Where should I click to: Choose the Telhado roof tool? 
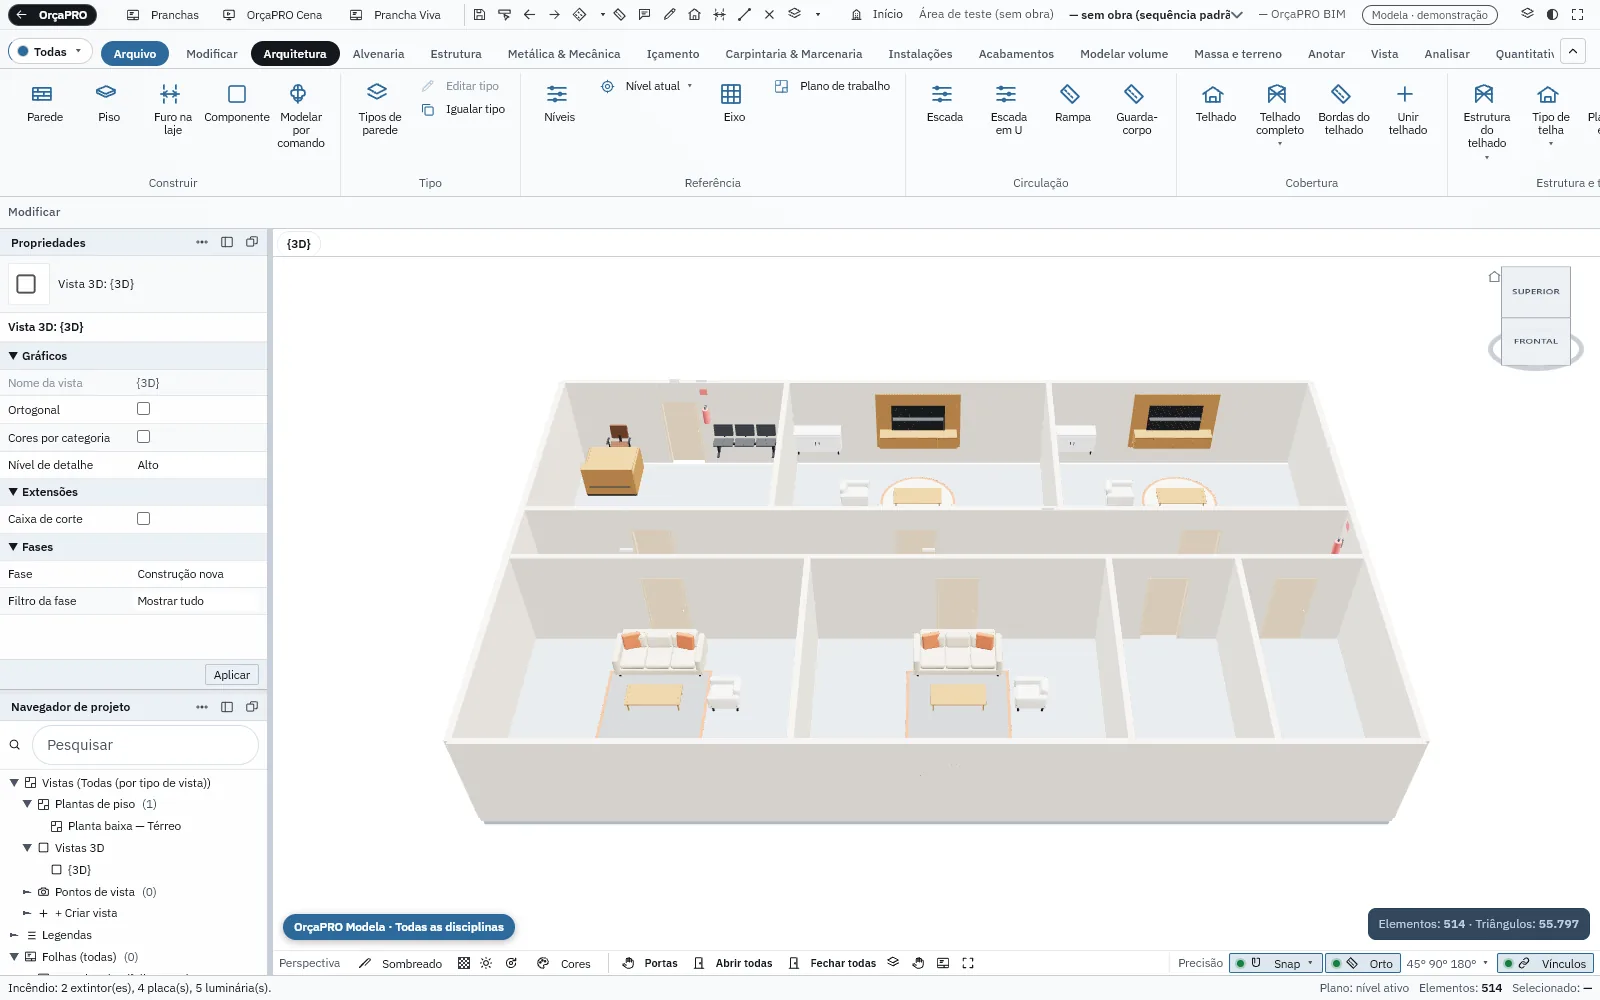(x=1214, y=103)
